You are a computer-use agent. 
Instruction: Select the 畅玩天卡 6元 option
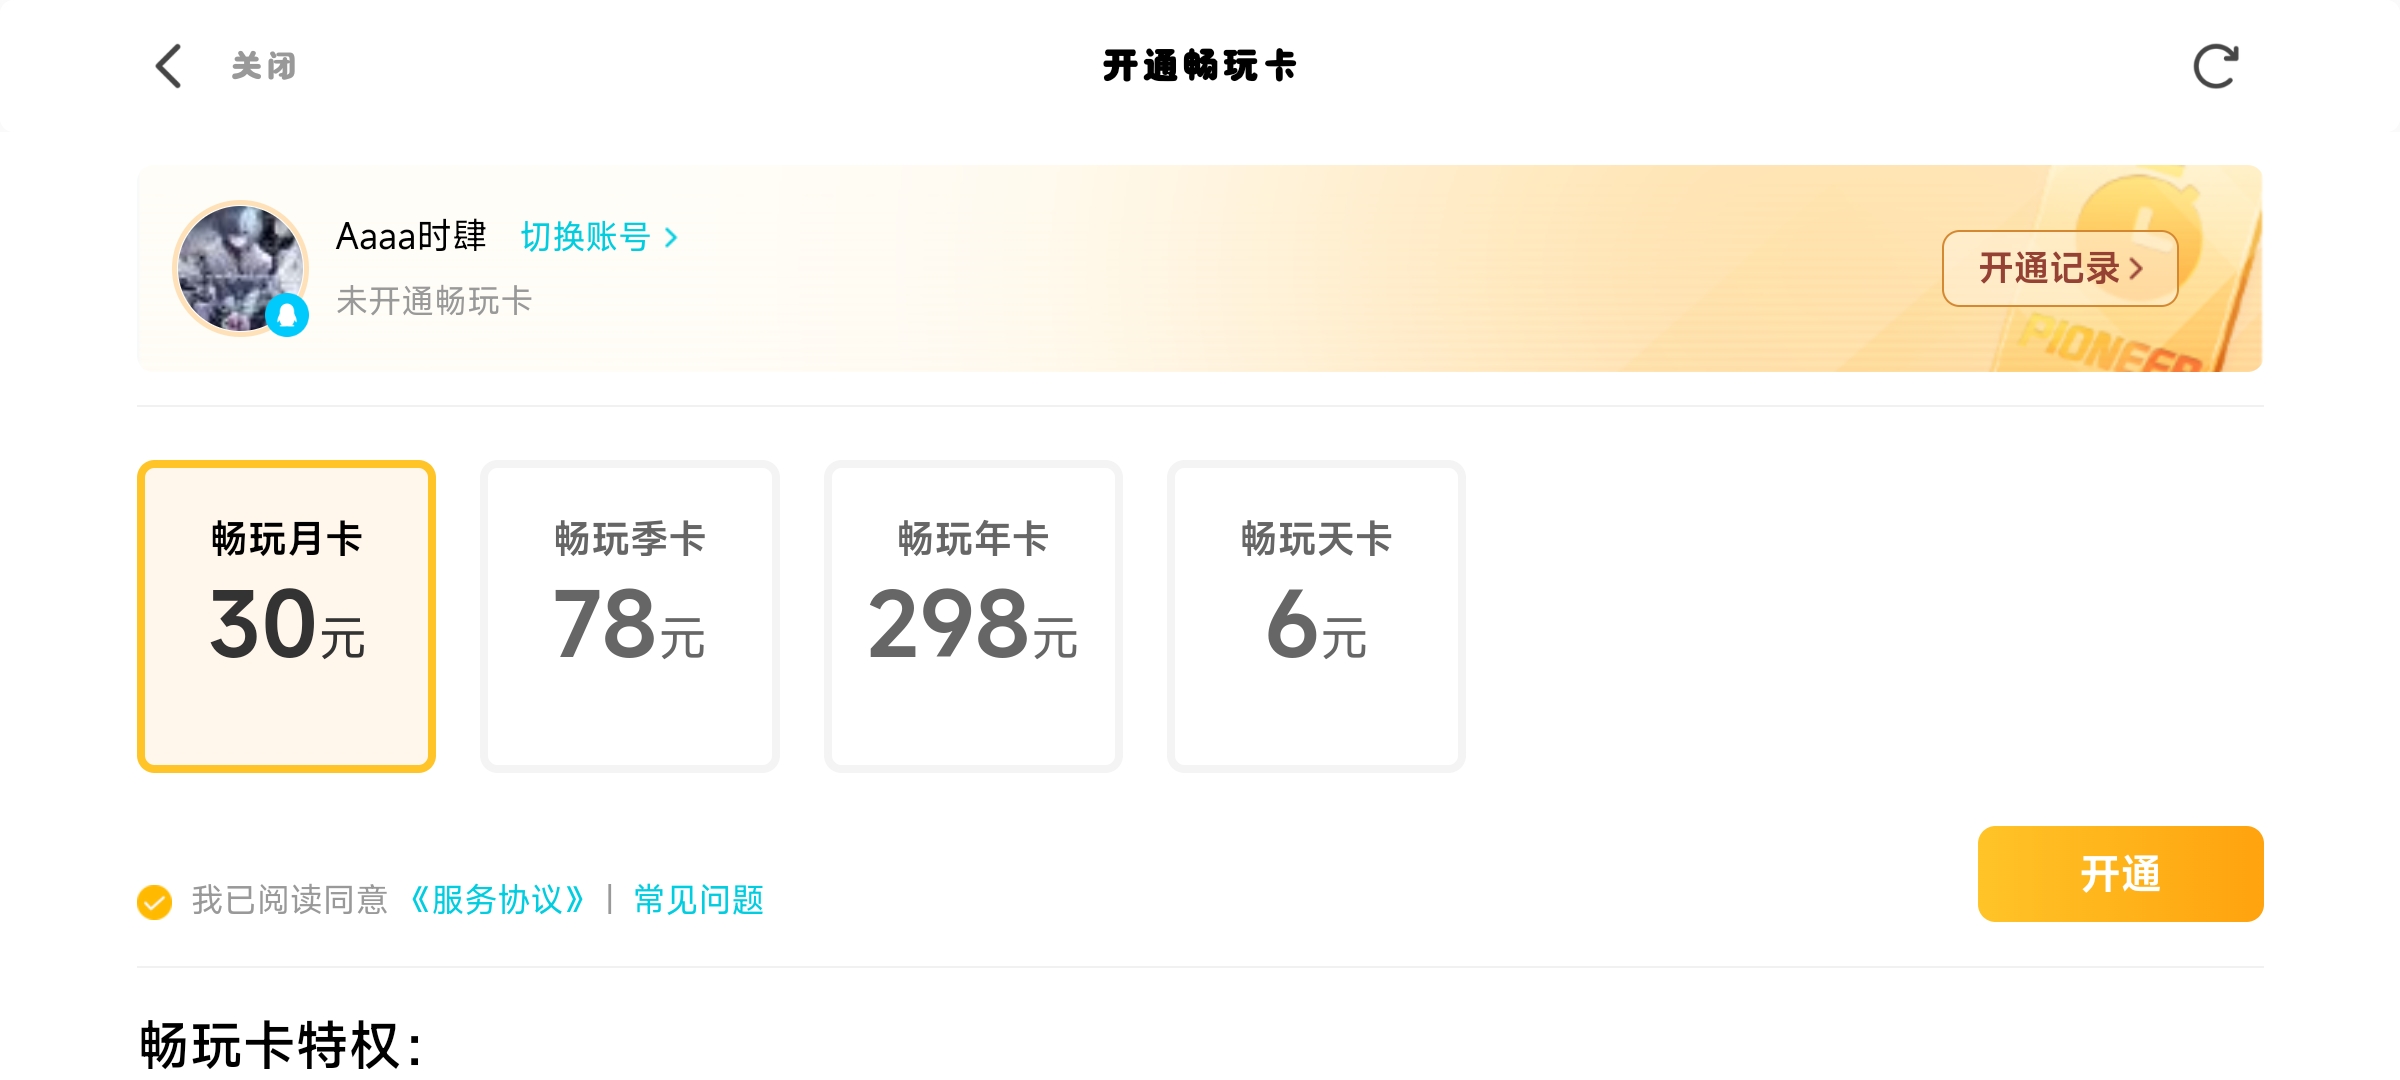point(1316,616)
